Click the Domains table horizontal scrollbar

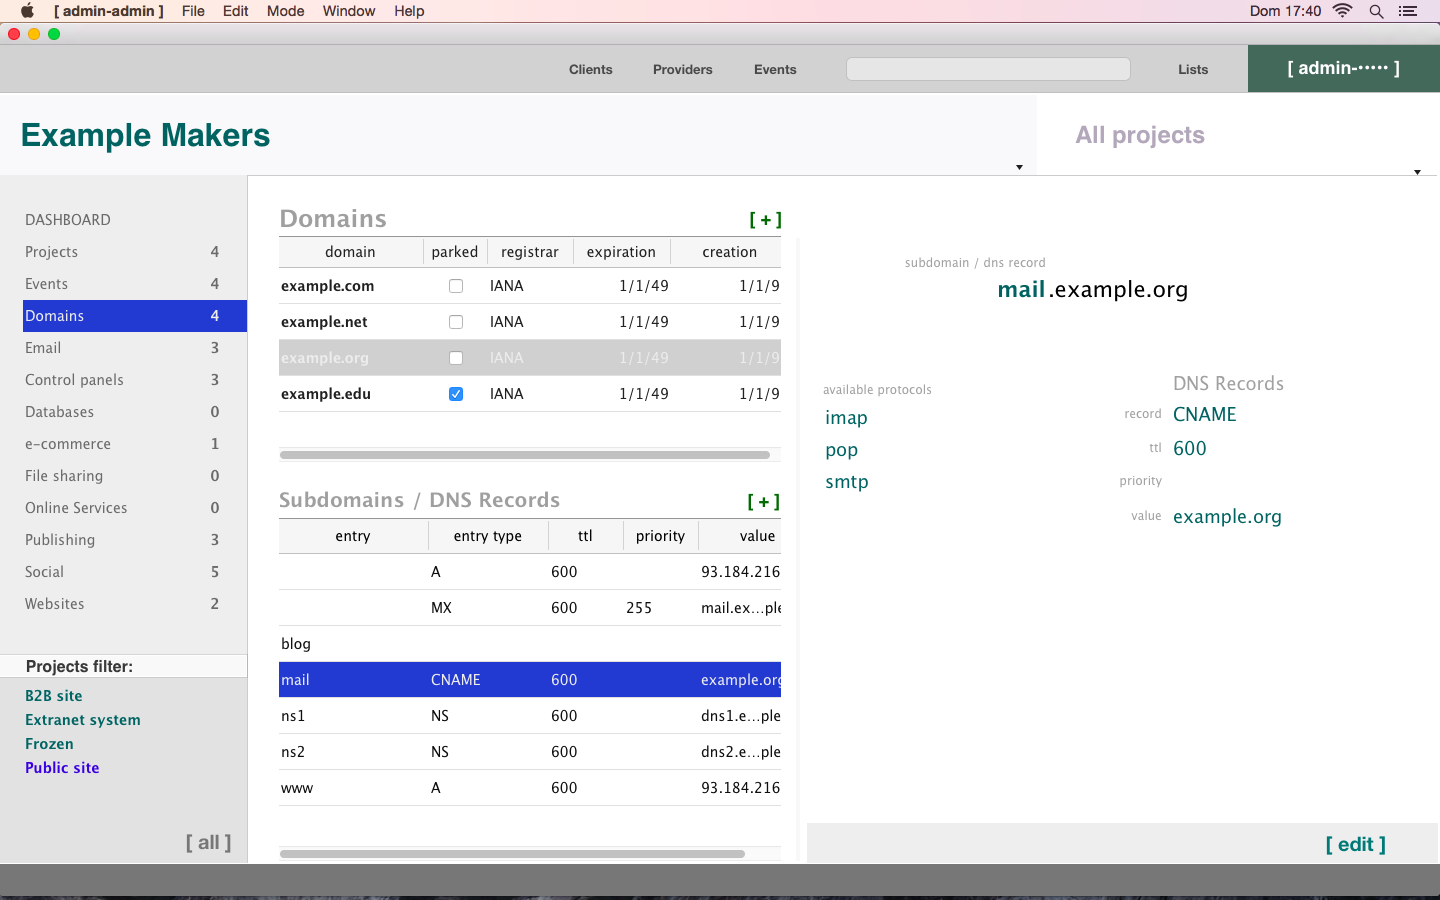click(x=525, y=455)
